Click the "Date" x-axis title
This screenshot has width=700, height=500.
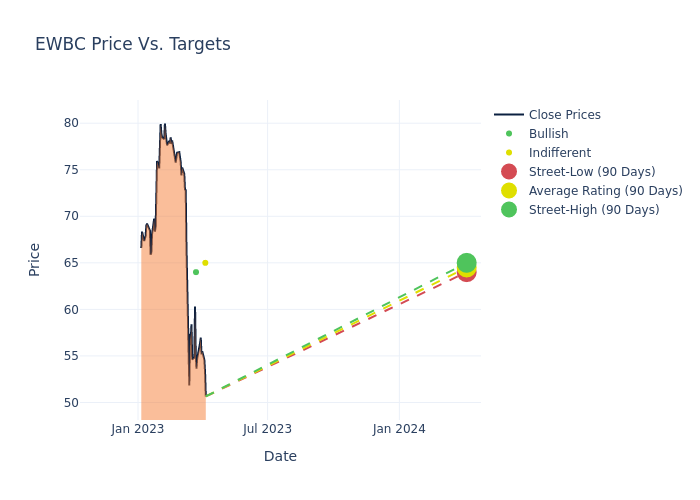click(280, 456)
